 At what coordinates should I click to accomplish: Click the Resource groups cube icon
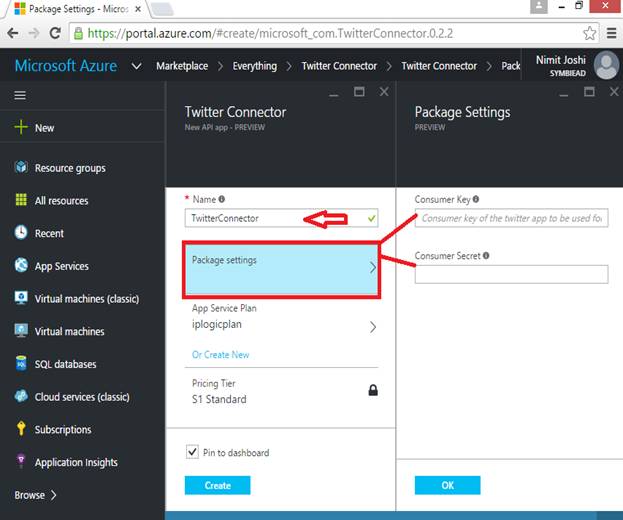click(21, 167)
